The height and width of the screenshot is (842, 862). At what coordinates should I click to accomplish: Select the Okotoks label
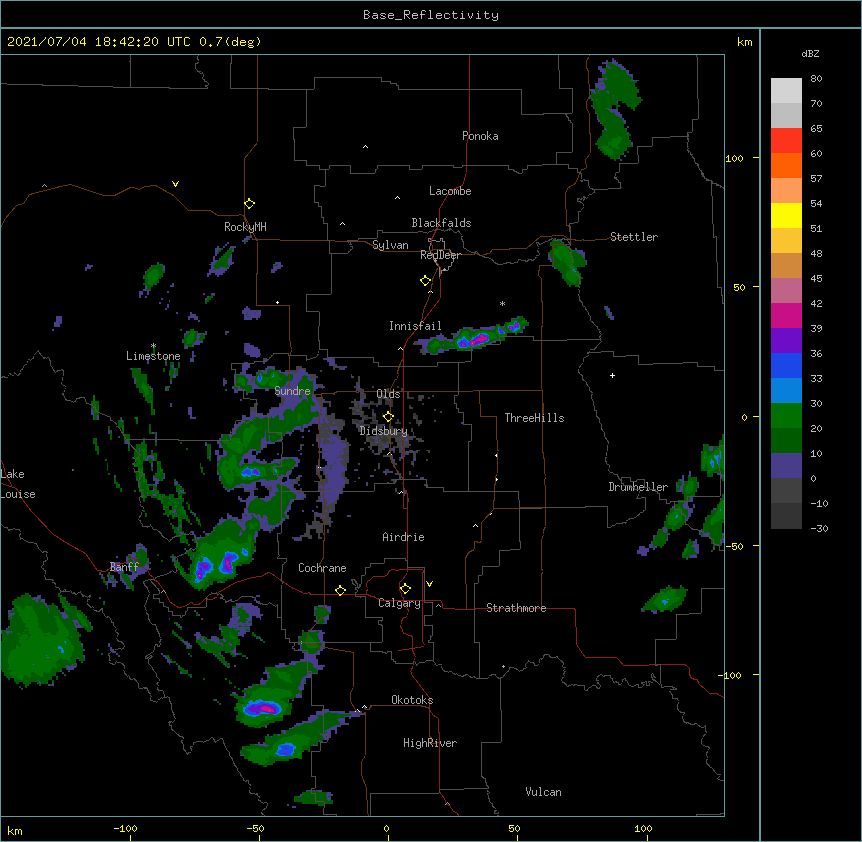coord(412,700)
